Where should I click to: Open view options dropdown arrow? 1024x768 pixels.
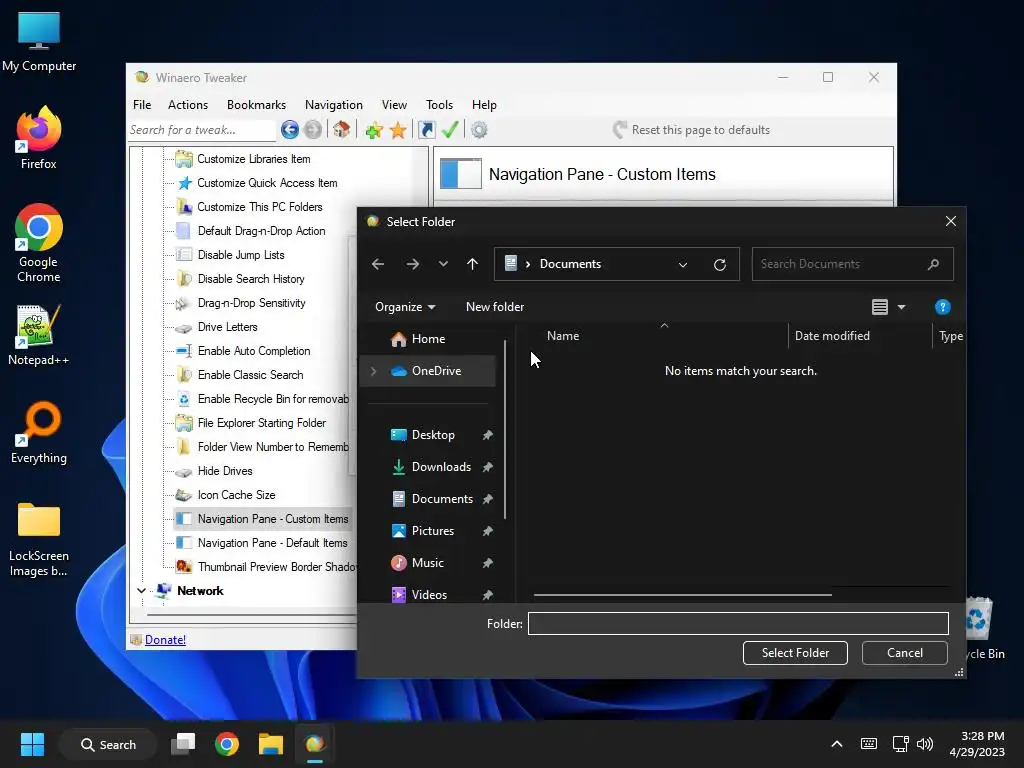pos(901,307)
